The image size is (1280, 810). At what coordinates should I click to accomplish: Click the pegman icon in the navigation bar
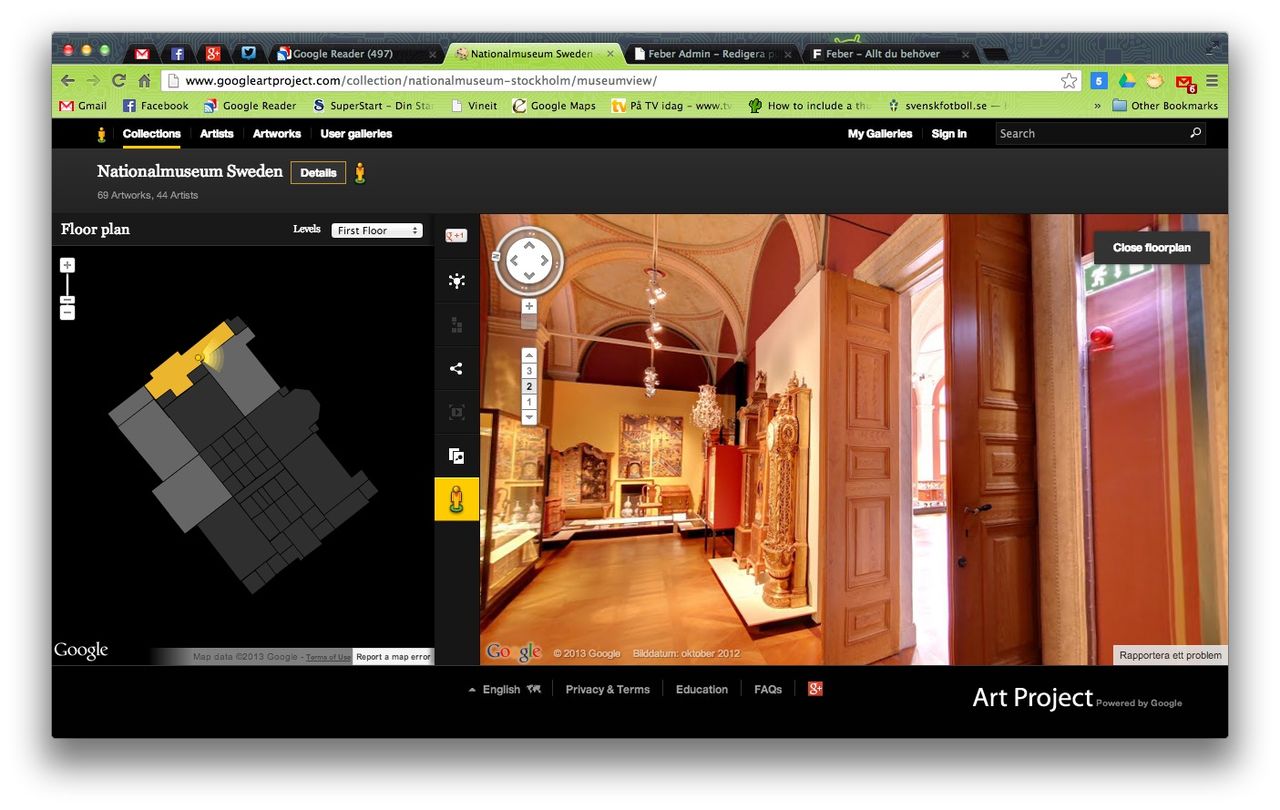(101, 133)
